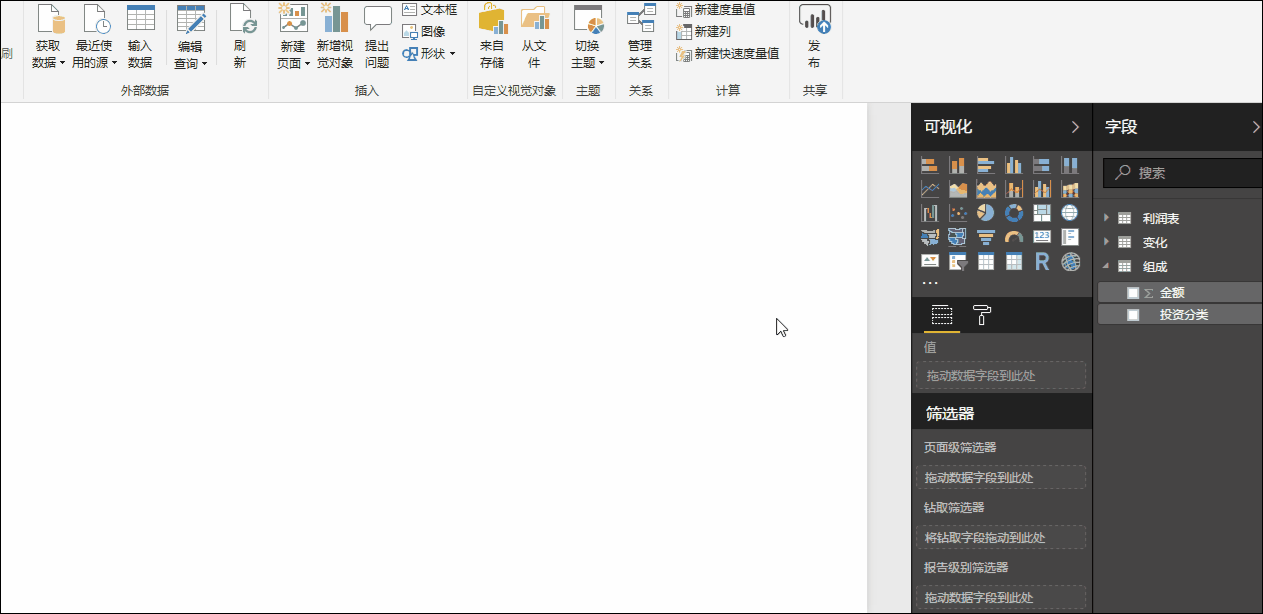Click 提出问题 ask a question
This screenshot has width=1263, height=614.
click(377, 37)
